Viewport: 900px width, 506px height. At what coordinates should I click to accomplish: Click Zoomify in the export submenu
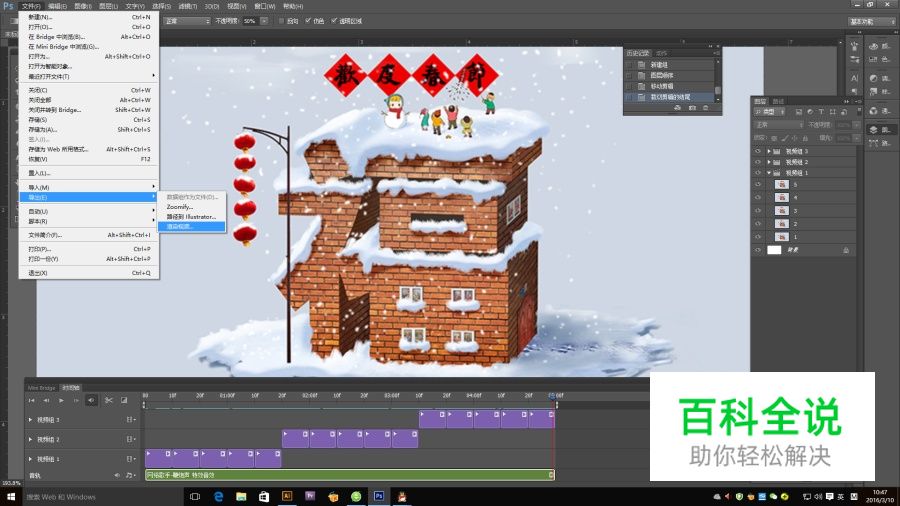[x=180, y=207]
